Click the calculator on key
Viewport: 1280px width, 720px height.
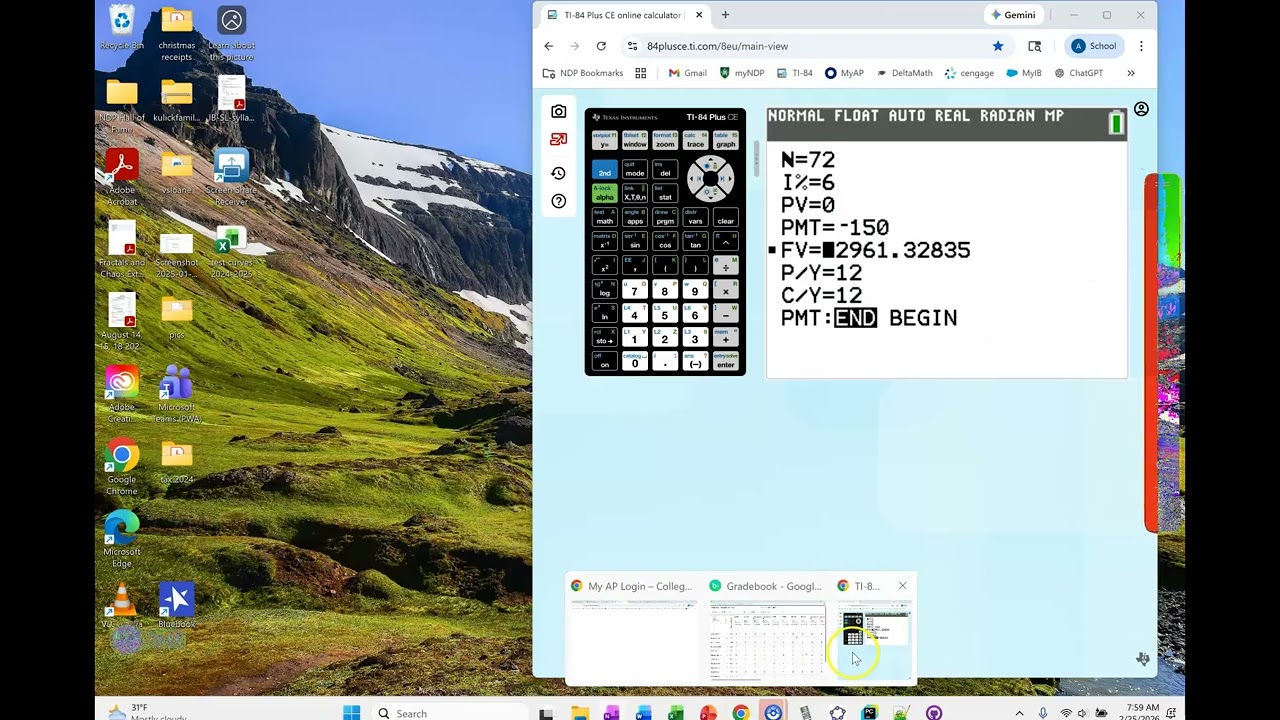(x=604, y=362)
